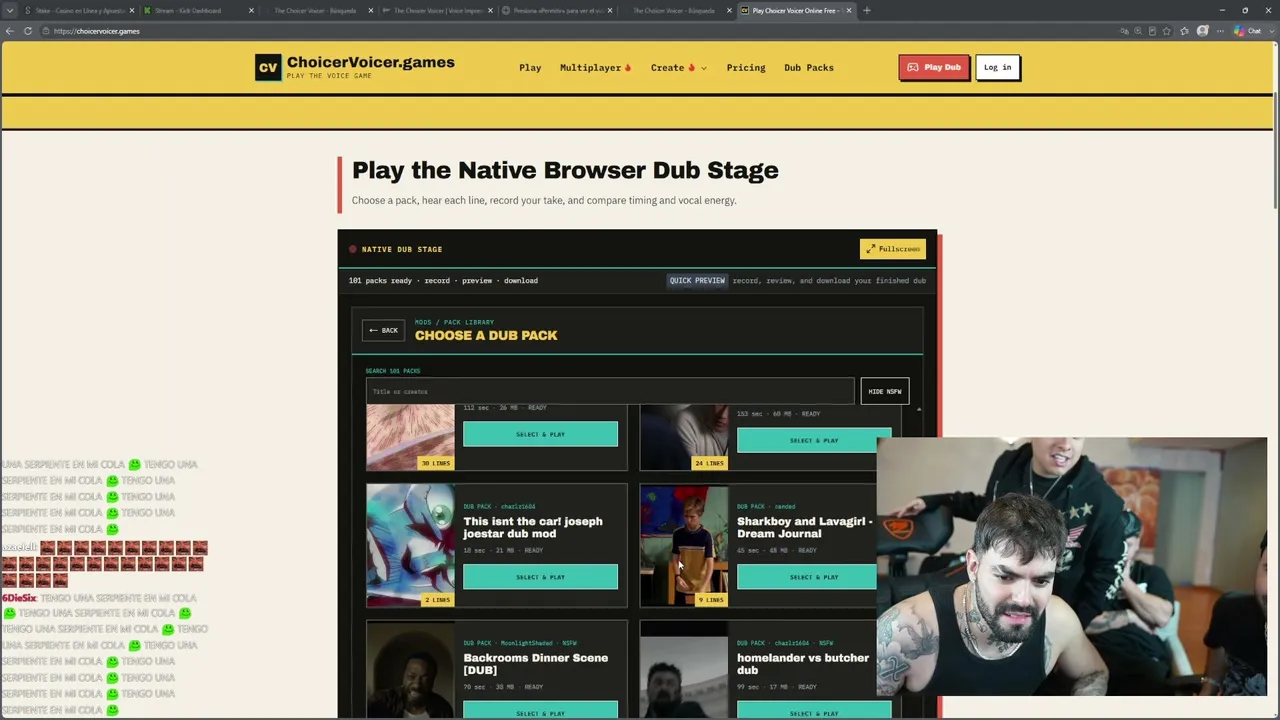Open the browser three-dot settings menu
The height and width of the screenshot is (720, 1280).
[x=1220, y=31]
